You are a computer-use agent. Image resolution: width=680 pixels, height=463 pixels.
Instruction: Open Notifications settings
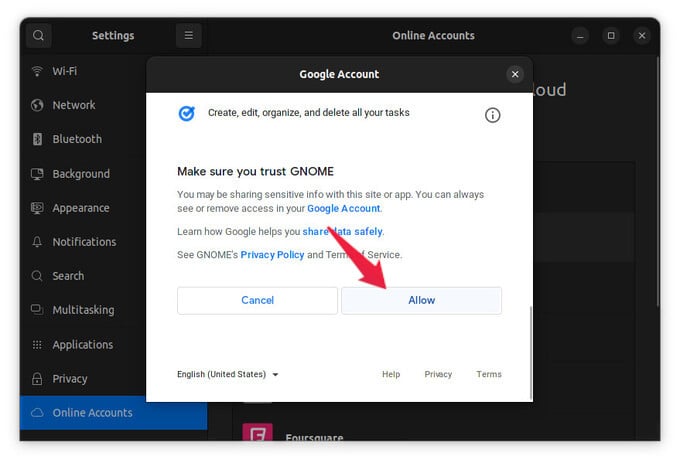[x=82, y=242]
